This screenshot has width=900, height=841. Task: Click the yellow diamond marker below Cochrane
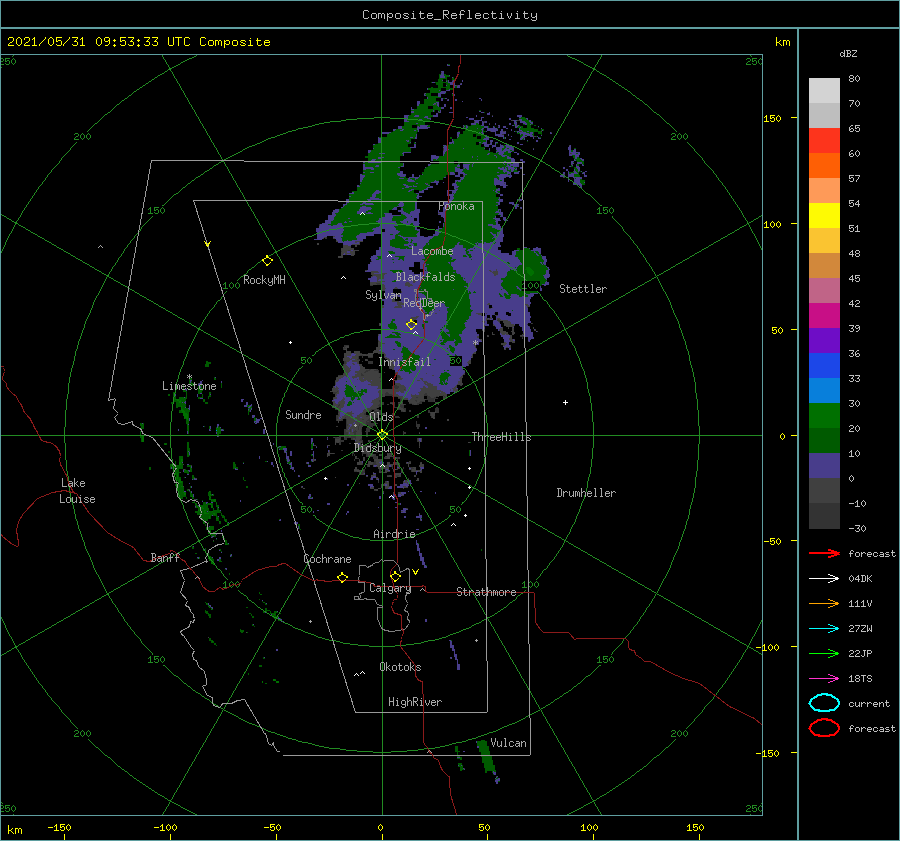click(343, 577)
